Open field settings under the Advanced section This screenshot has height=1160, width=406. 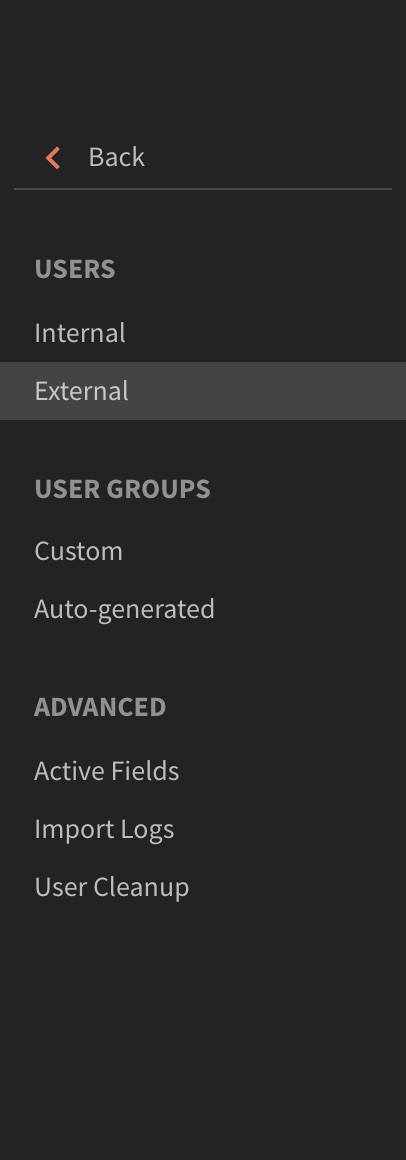[106, 771]
